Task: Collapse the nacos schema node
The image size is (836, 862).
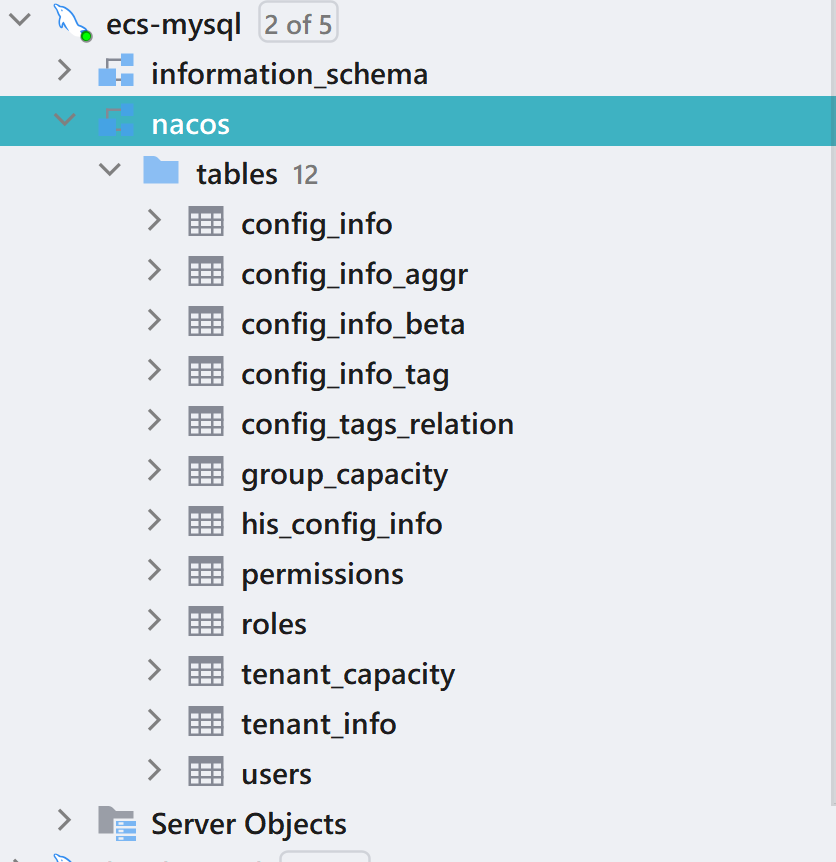Action: (65, 121)
